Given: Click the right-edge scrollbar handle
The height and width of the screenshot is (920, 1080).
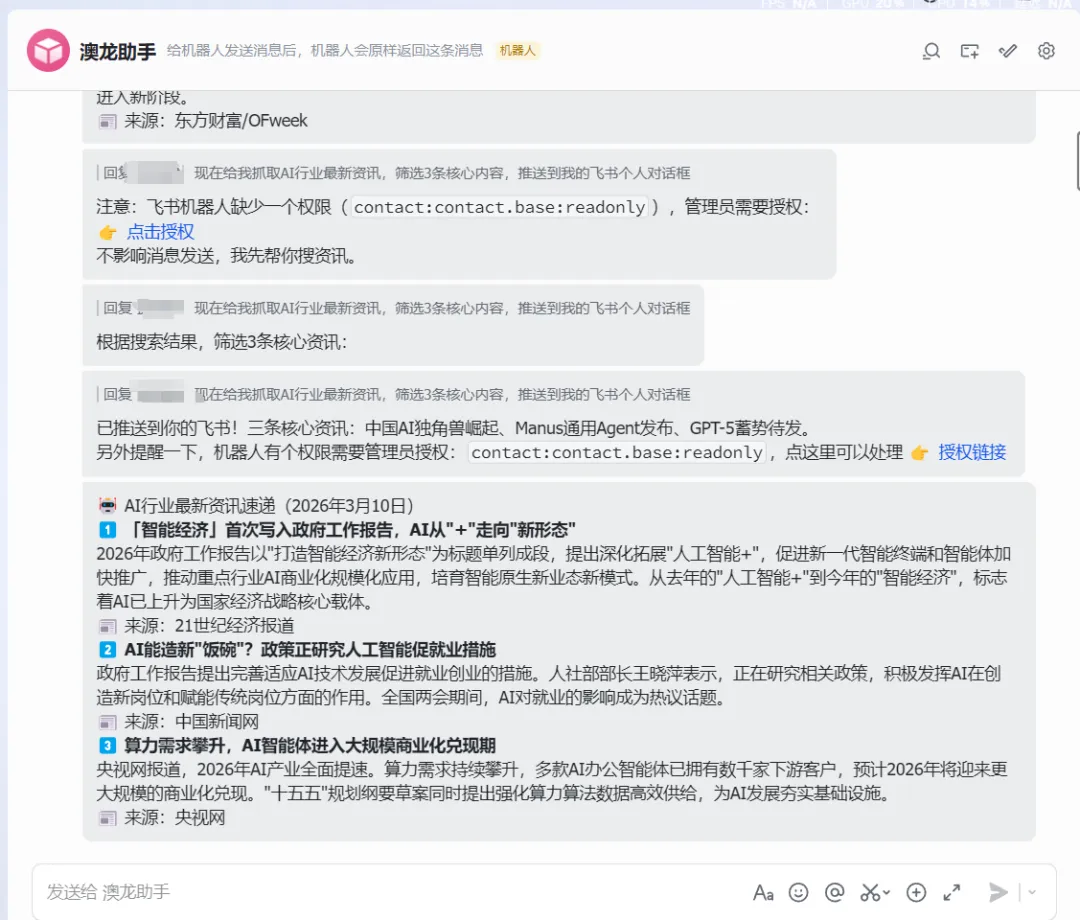Looking at the screenshot, I should pos(1077,160).
